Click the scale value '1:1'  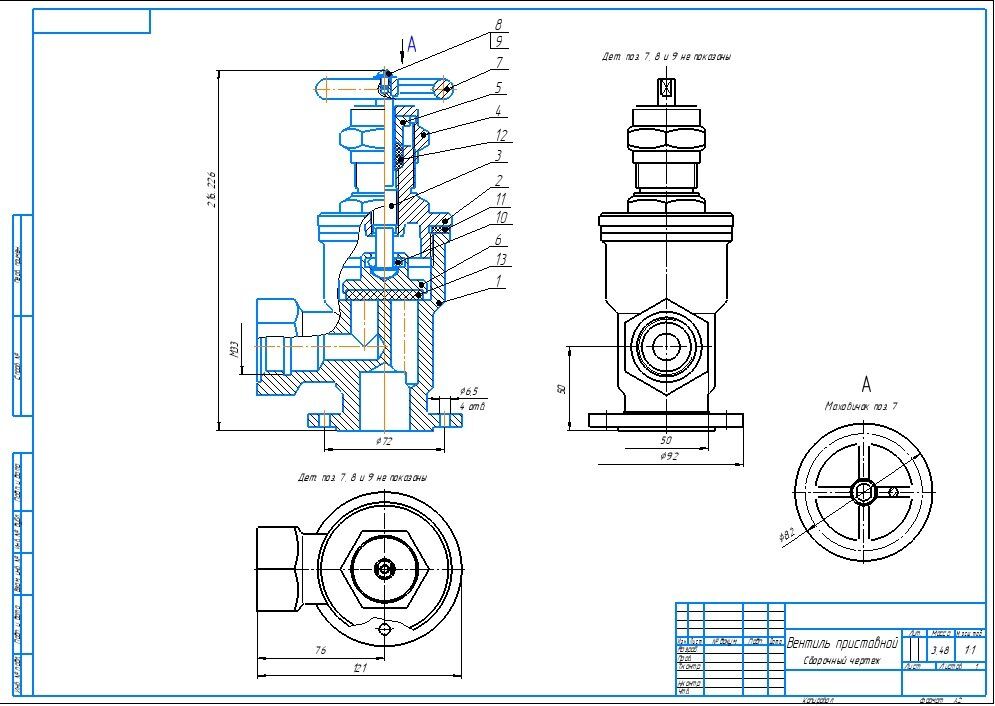point(970,650)
